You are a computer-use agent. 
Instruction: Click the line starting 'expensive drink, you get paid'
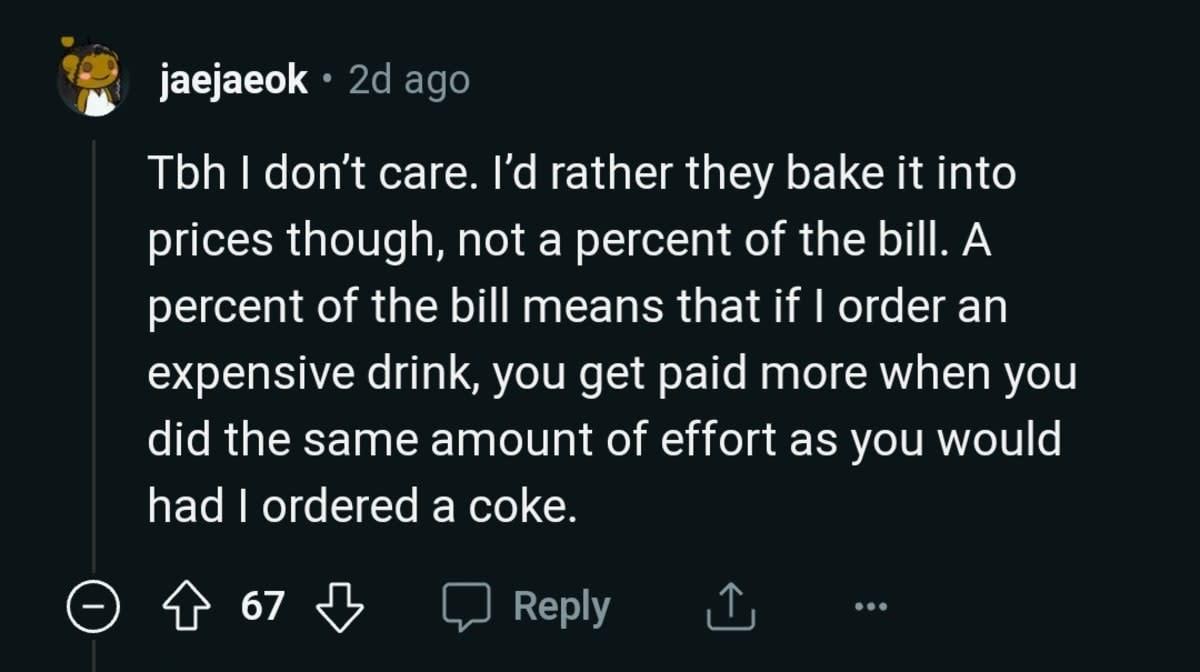coord(610,374)
